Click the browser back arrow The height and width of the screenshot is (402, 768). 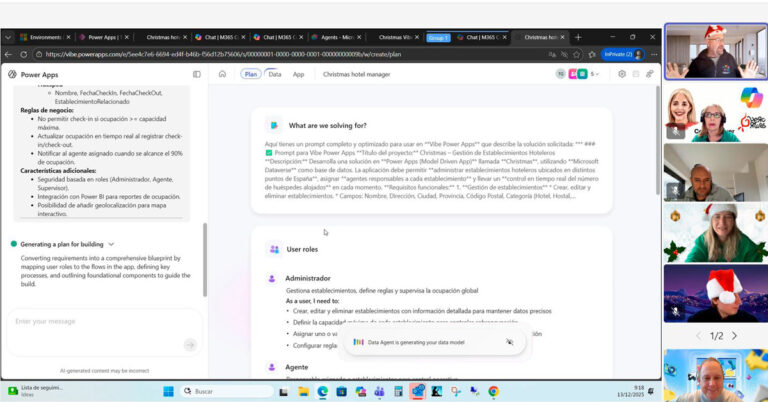[8, 54]
